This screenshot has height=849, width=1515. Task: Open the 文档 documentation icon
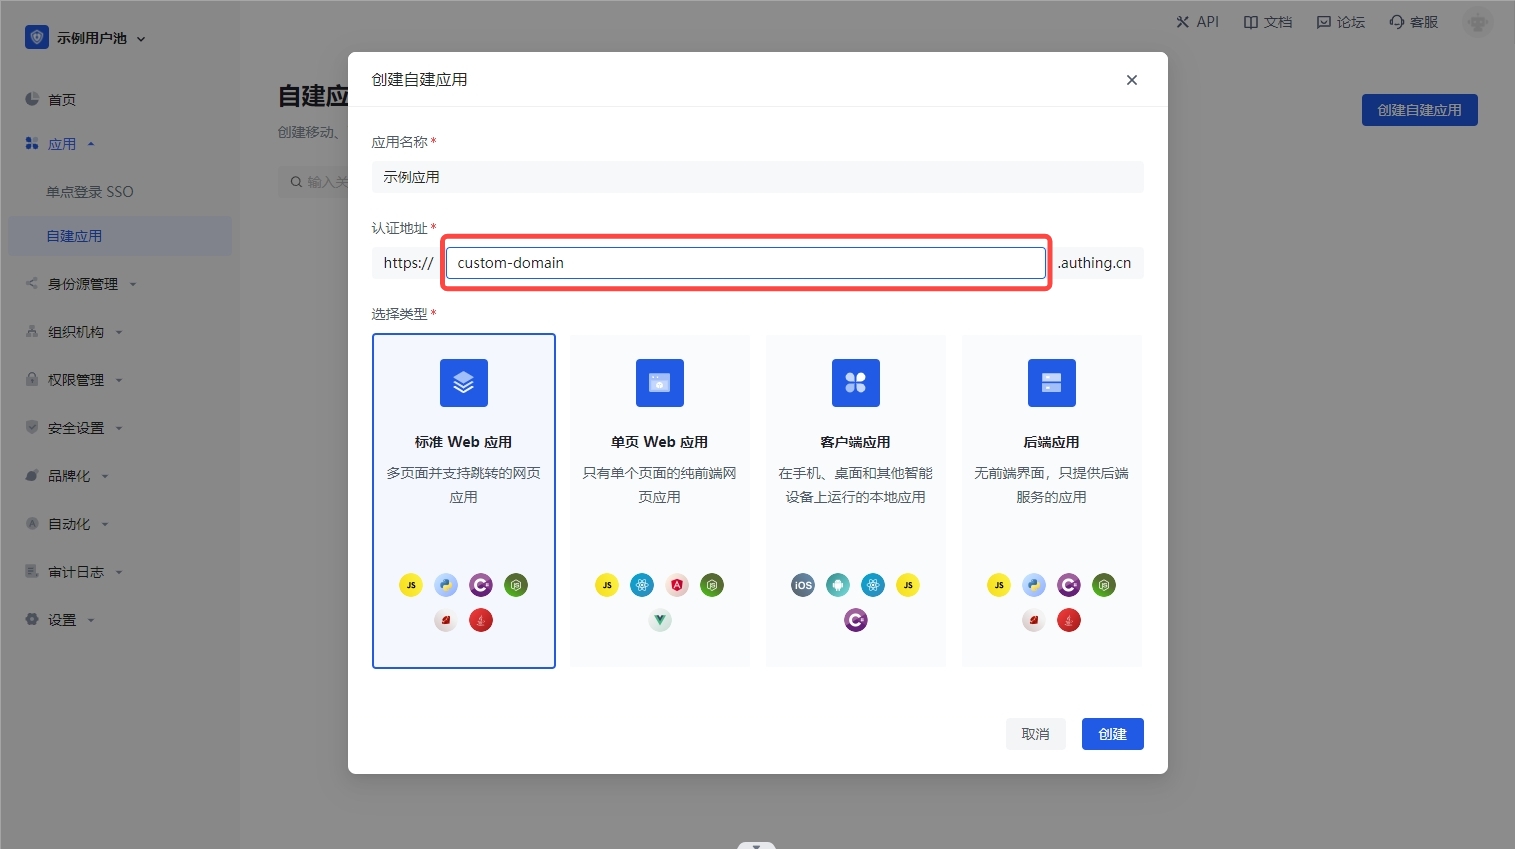pos(1251,22)
